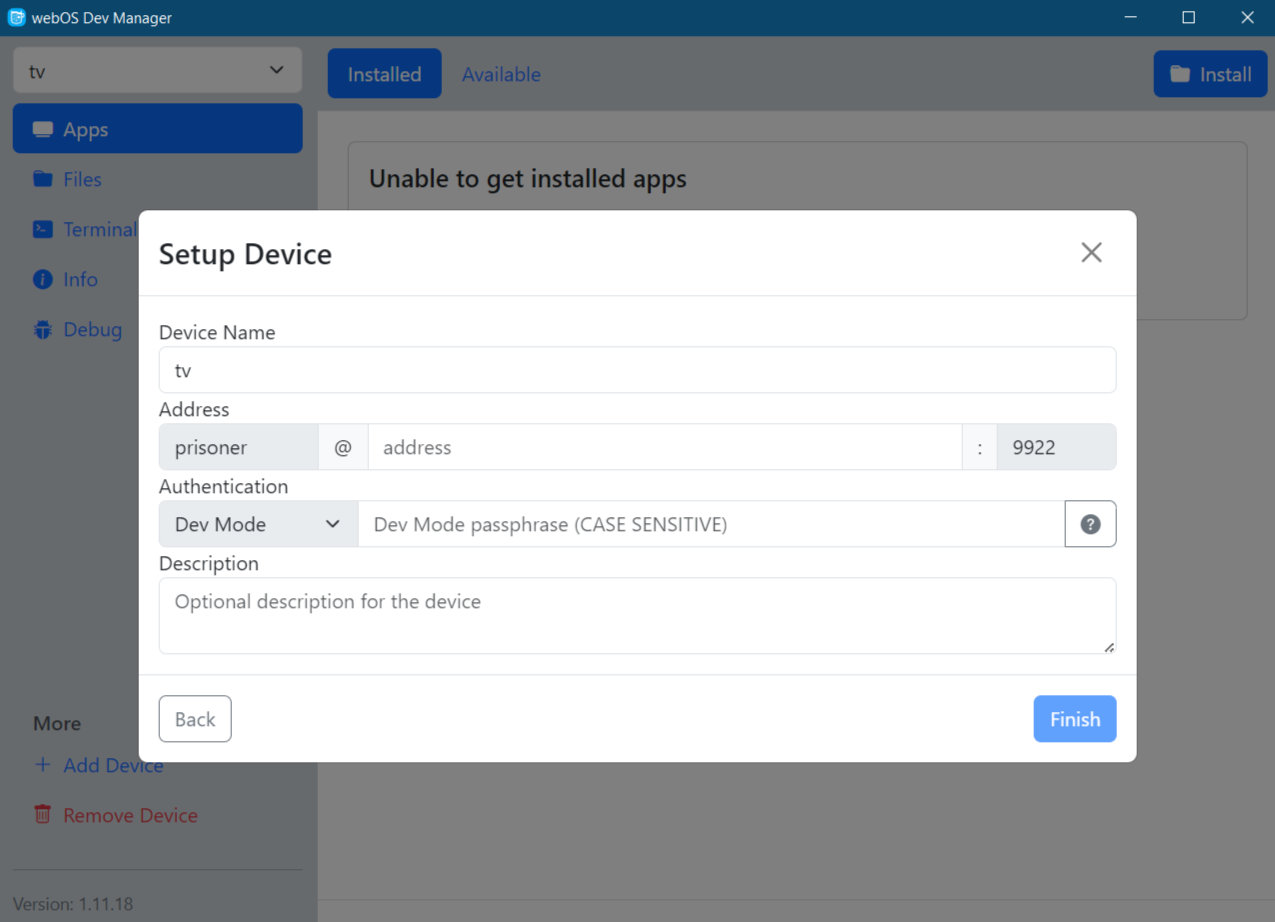
Task: Open the Dev Mode authentication dropdown
Action: point(258,524)
